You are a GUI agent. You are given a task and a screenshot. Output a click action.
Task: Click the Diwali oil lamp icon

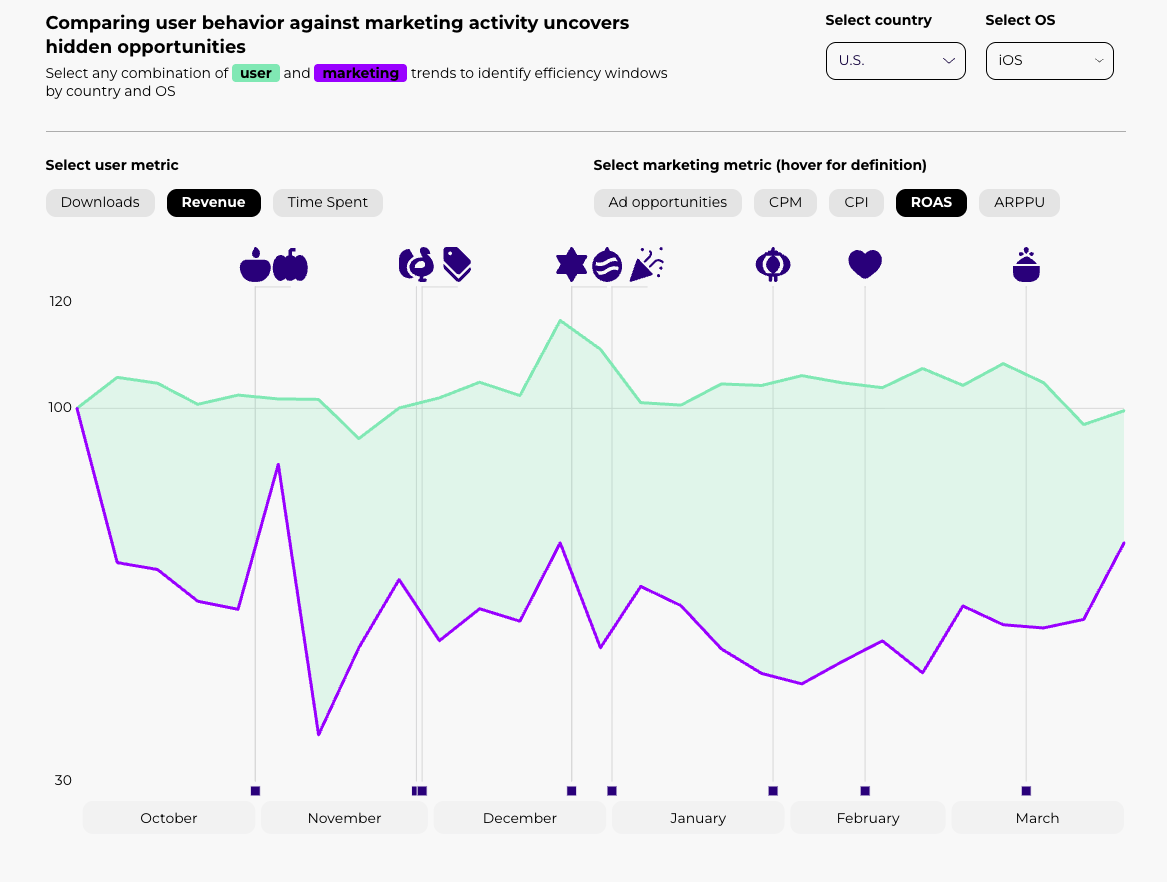(255, 265)
